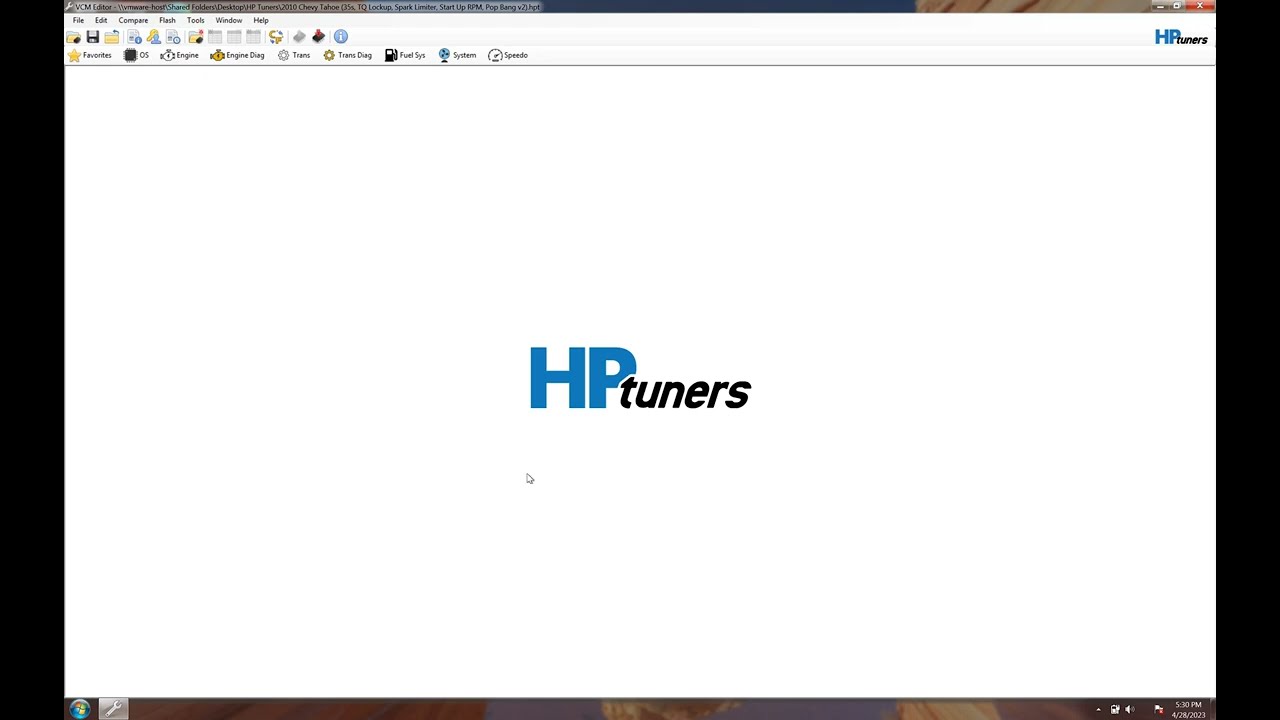The width and height of the screenshot is (1280, 720).
Task: Click the red arrow write vehicle icon
Action: pyautogui.click(x=319, y=37)
